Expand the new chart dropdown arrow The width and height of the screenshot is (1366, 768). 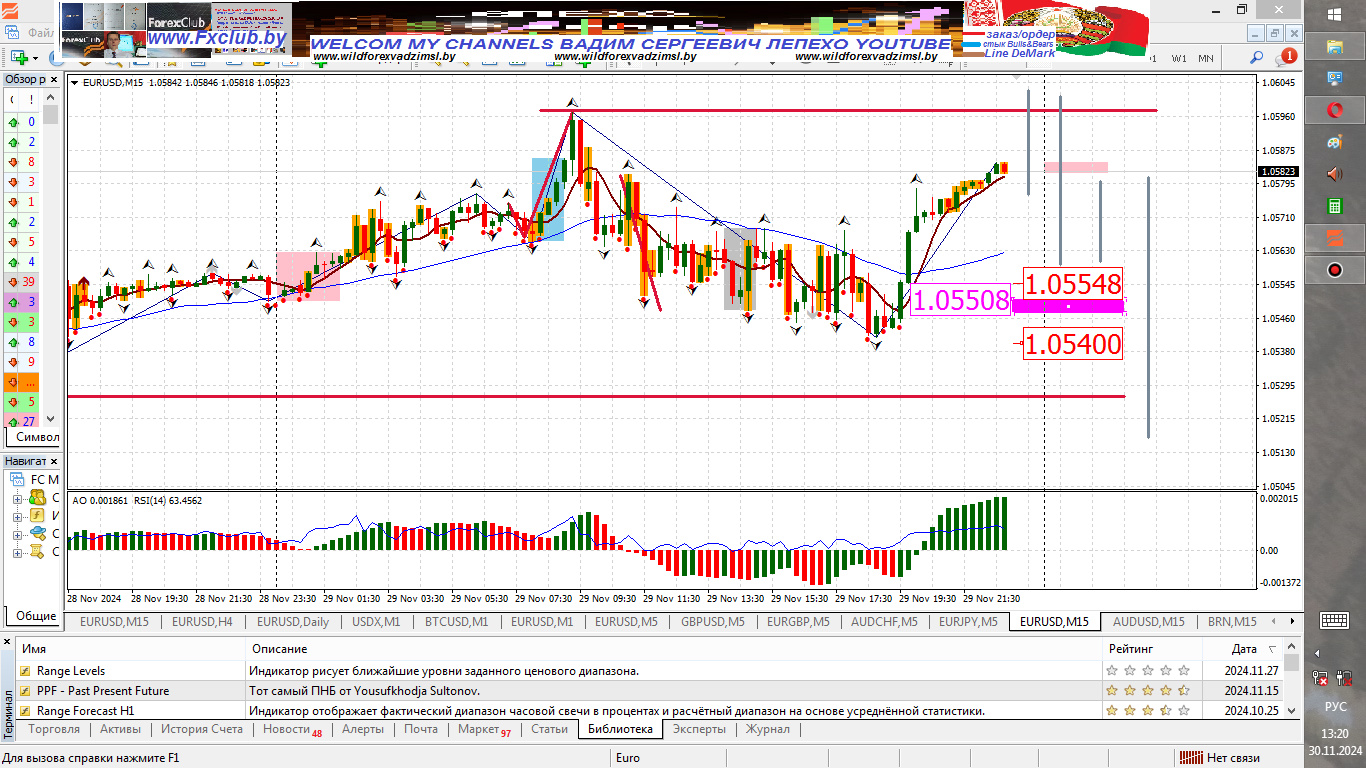[x=34, y=58]
